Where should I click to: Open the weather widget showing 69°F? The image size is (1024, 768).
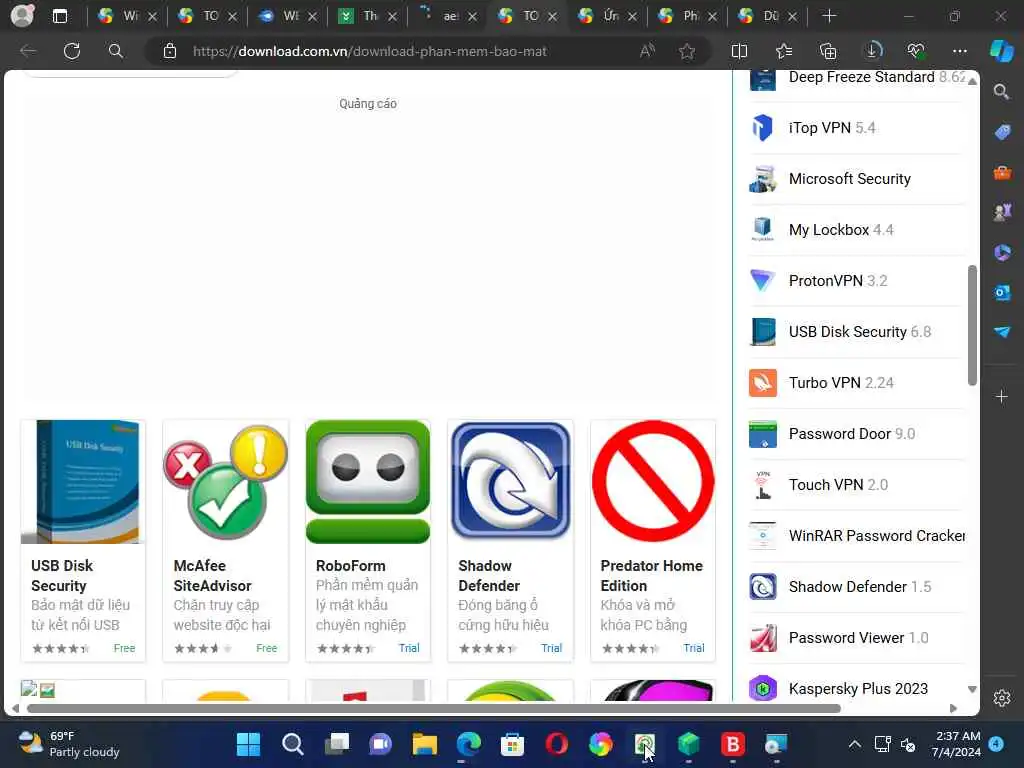click(x=69, y=744)
